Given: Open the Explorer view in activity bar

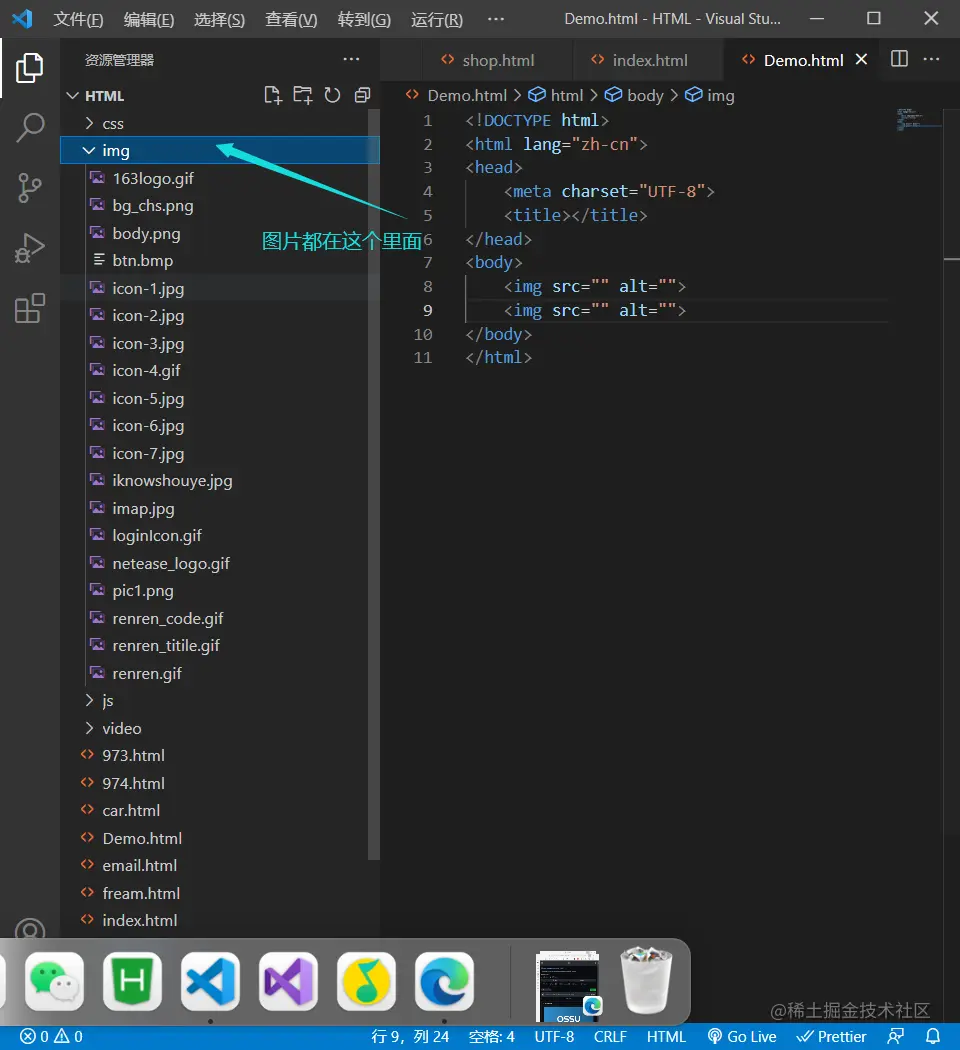Looking at the screenshot, I should 29,68.
